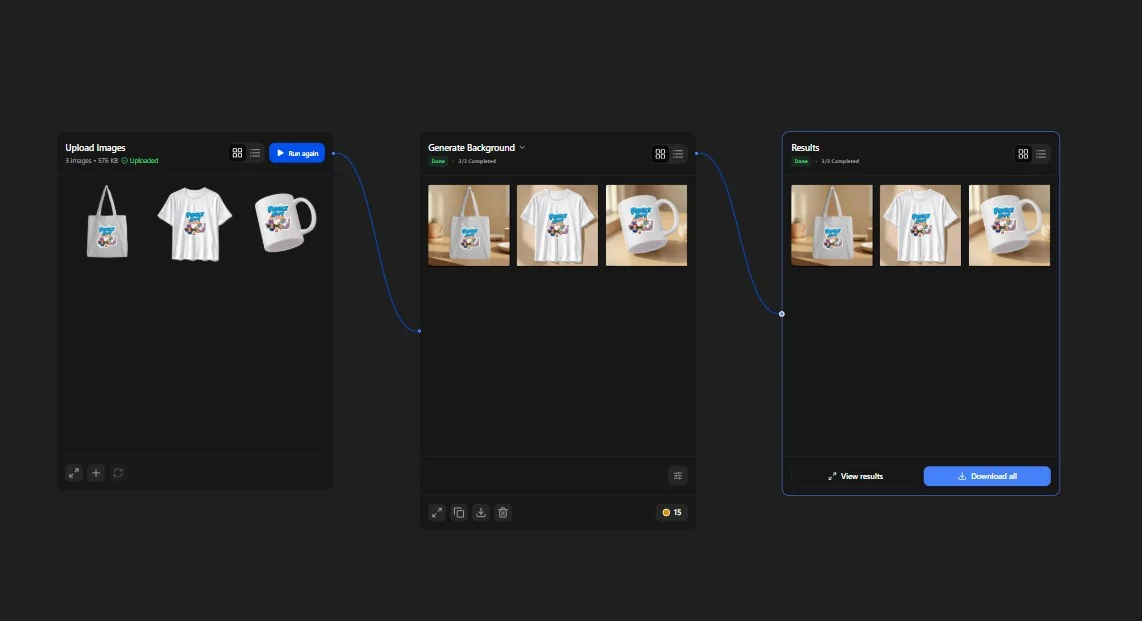Switch Generate Background panel to grid view
Screen dimensions: 1142x621
[x=660, y=154]
